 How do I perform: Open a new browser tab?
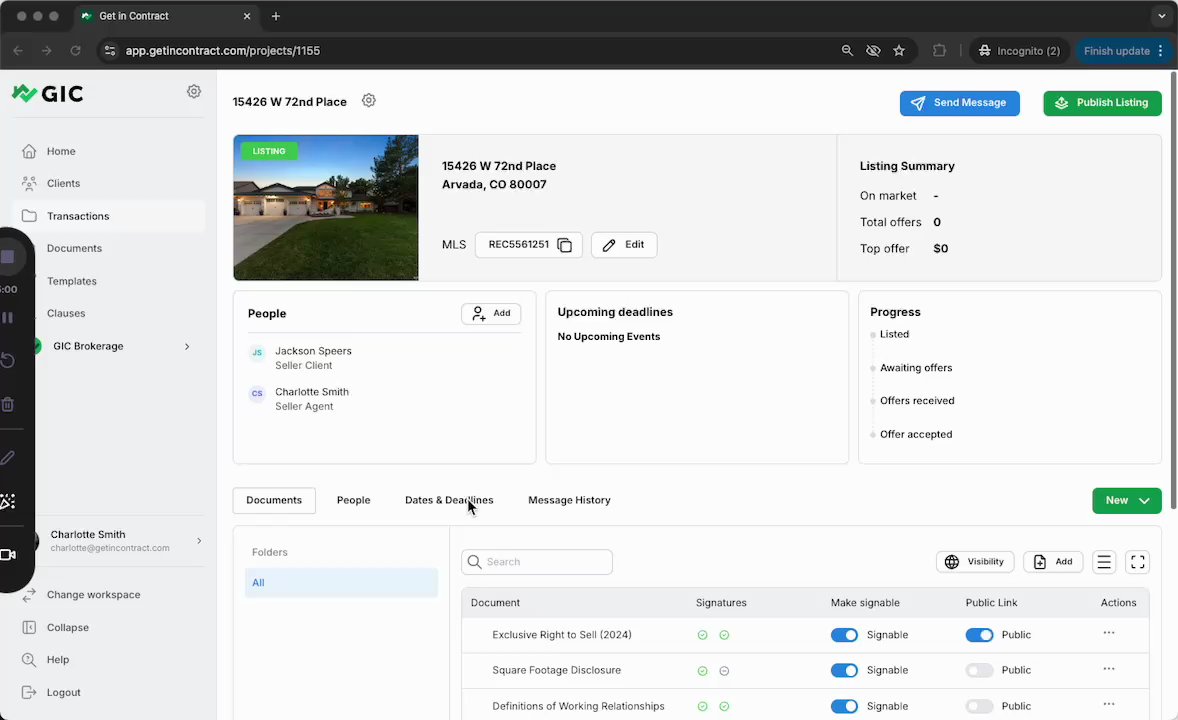point(276,16)
